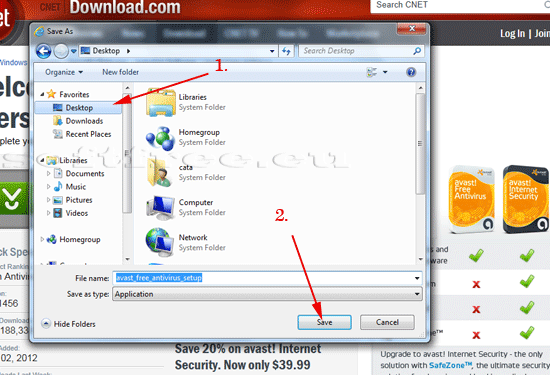Select Favorites in the navigation tree

pyautogui.click(x=74, y=94)
